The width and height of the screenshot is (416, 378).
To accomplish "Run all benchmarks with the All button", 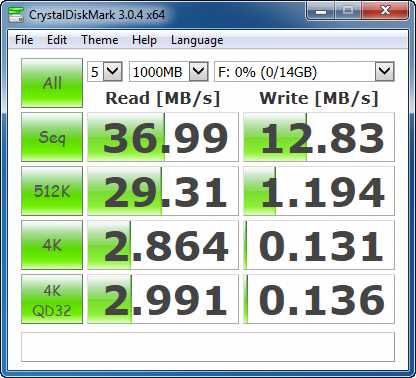I will (52, 83).
